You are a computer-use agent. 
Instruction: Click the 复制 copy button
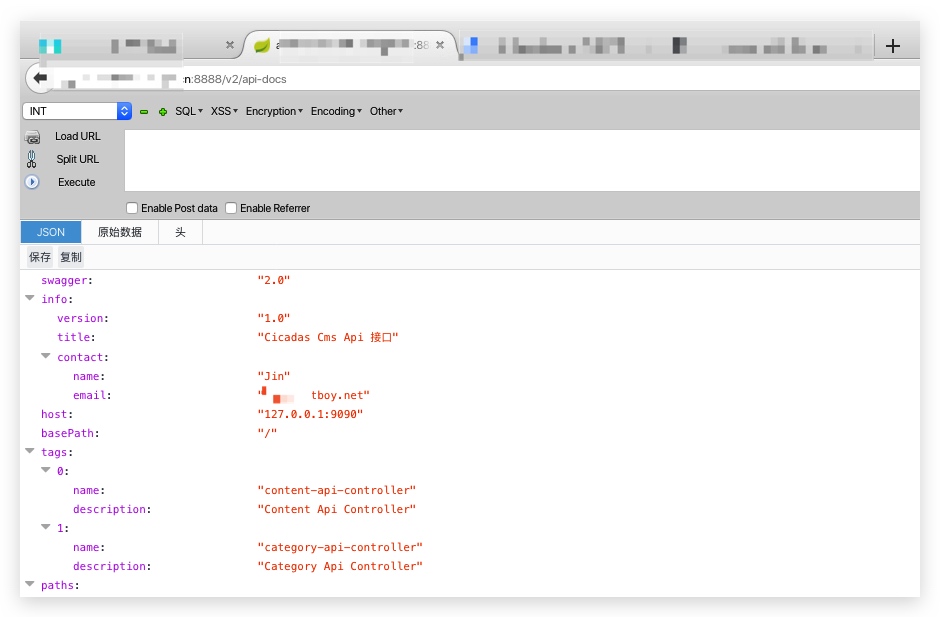71,257
